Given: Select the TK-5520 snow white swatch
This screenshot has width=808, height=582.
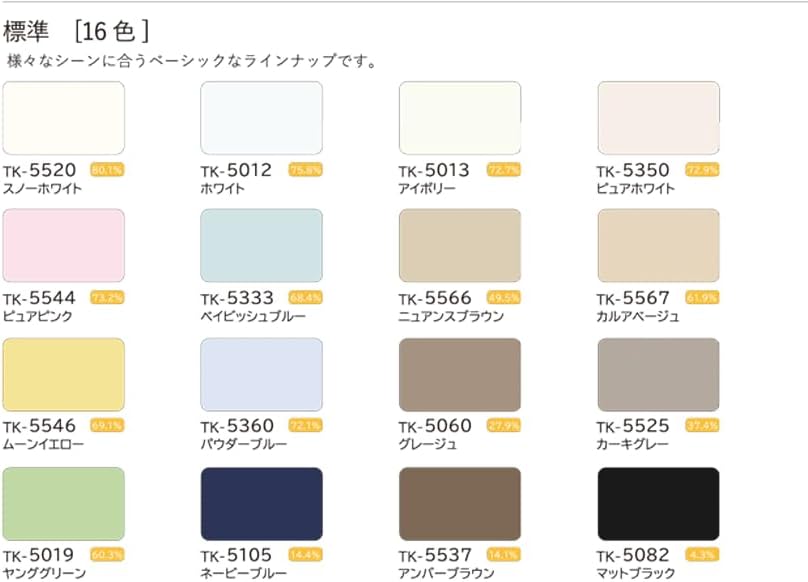Looking at the screenshot, I should tap(64, 118).
